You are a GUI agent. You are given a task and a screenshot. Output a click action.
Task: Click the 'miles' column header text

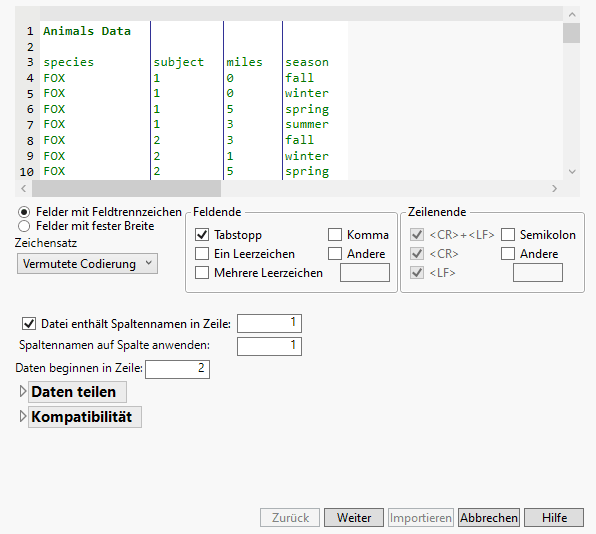coord(244,62)
